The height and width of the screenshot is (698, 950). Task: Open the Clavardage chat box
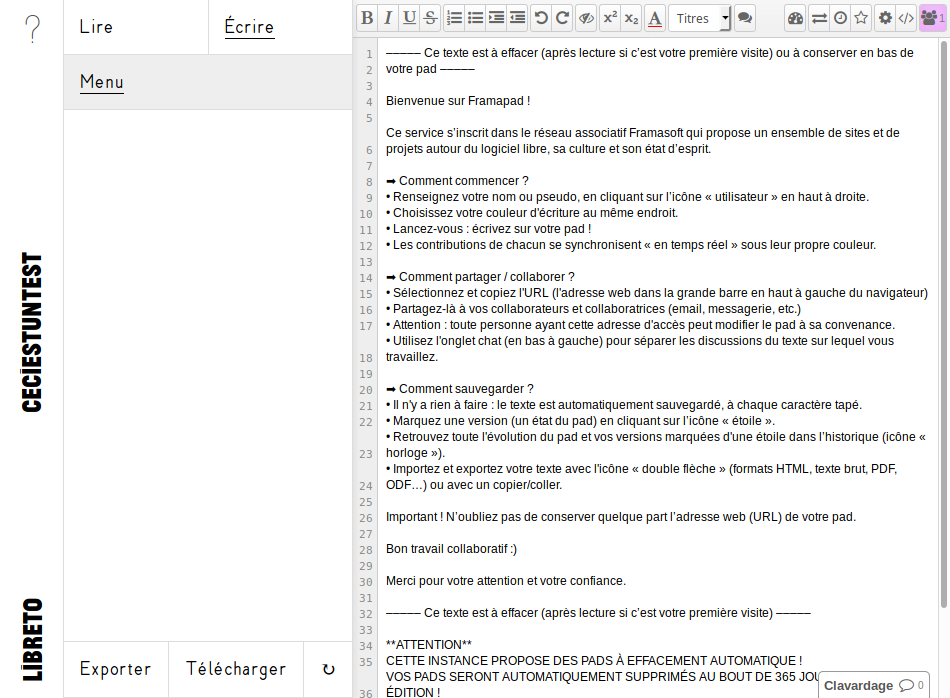click(x=874, y=685)
